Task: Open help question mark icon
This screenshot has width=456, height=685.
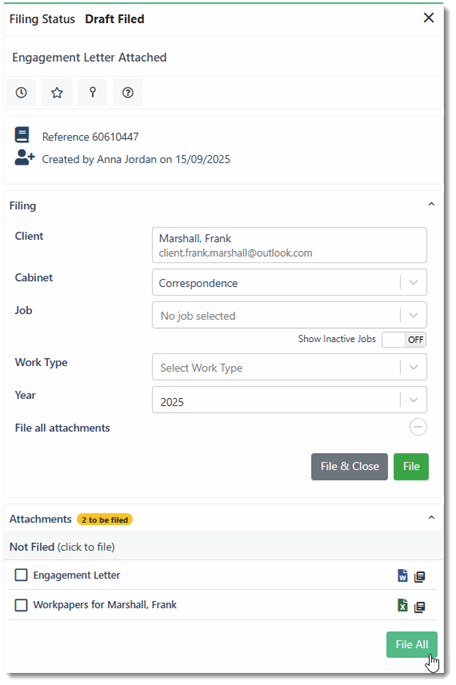Action: pyautogui.click(x=128, y=93)
